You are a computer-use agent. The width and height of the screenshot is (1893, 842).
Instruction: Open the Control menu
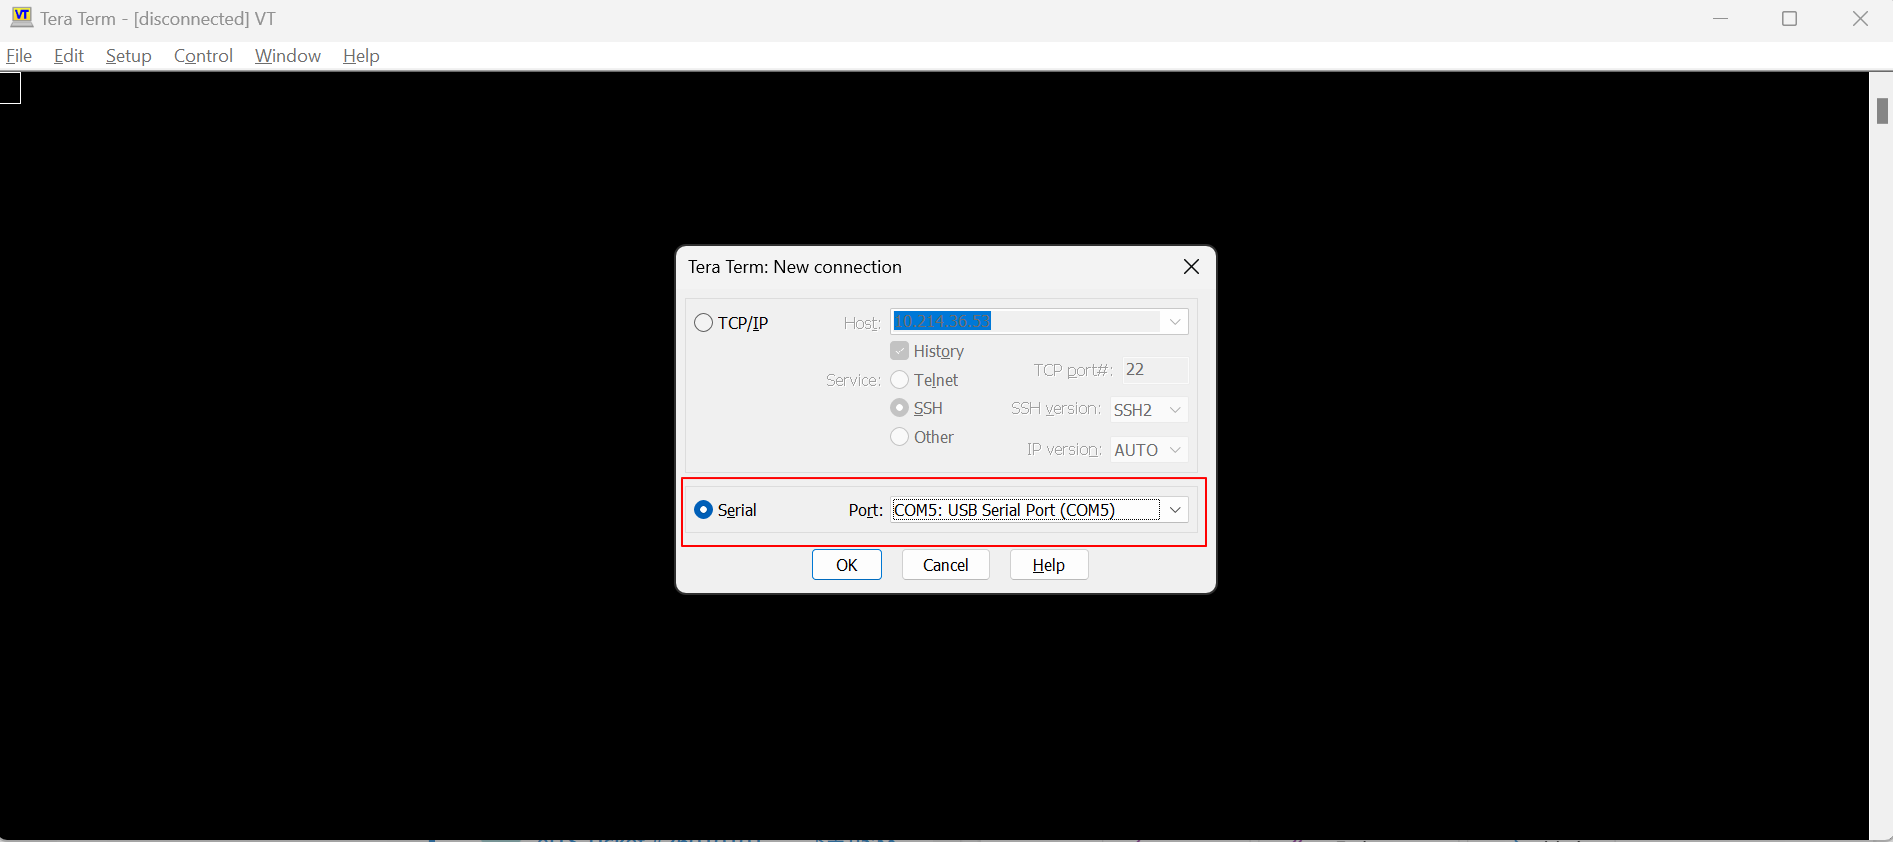point(203,56)
